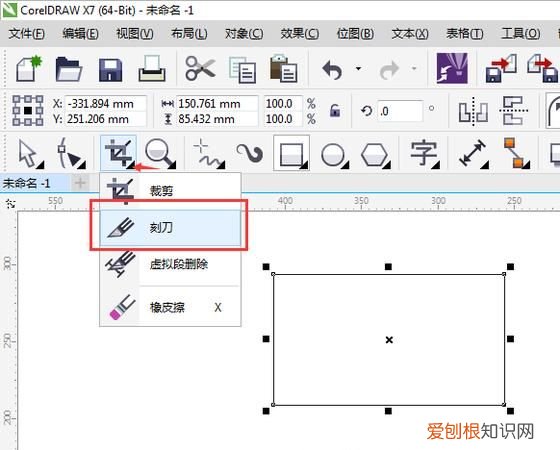Open the Crop tool flyout arrow
This screenshot has width=560, height=450.
(130, 165)
